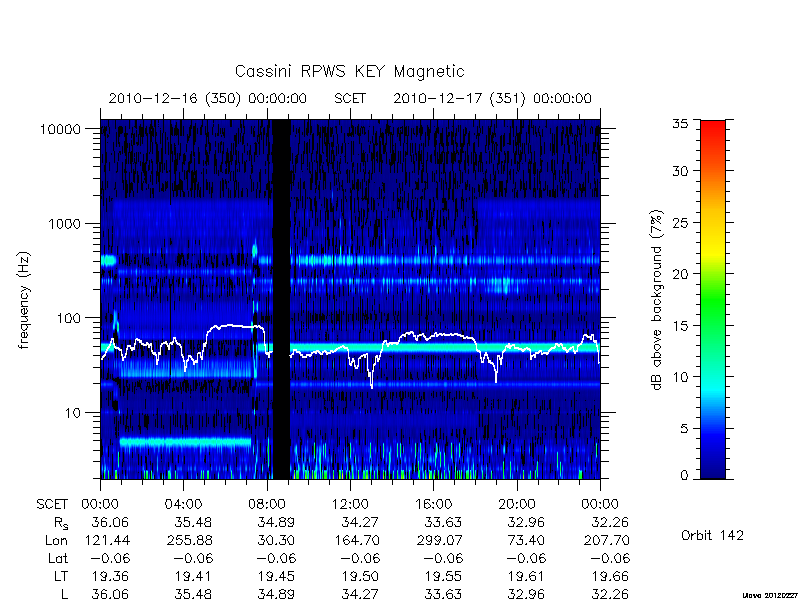Image resolution: width=800 pixels, height=600 pixels.
Task: Click local time value 19.41
Action: tap(194, 577)
